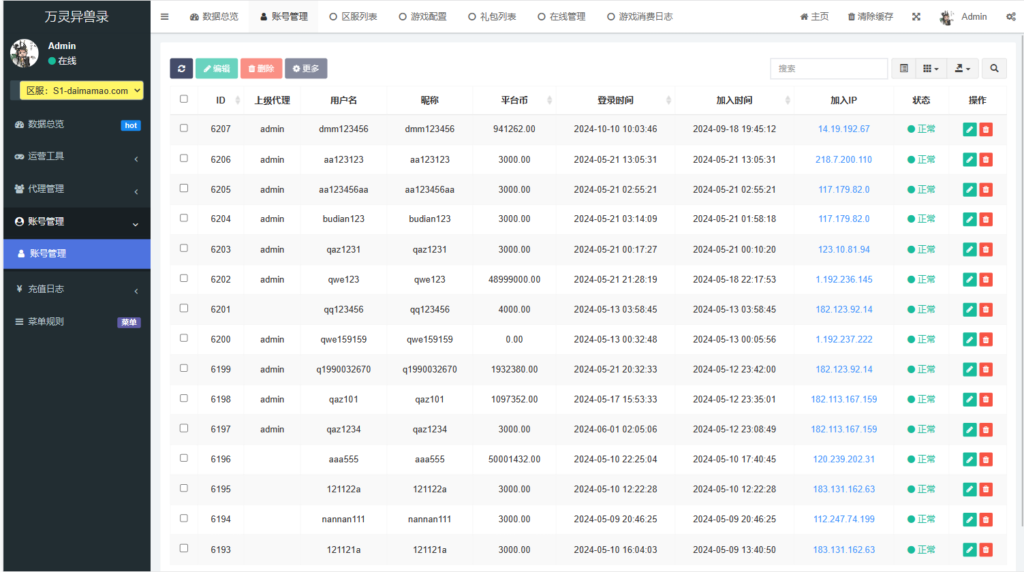Click the Admin avatar in the sidebar
This screenshot has width=1024, height=572.
(24, 53)
